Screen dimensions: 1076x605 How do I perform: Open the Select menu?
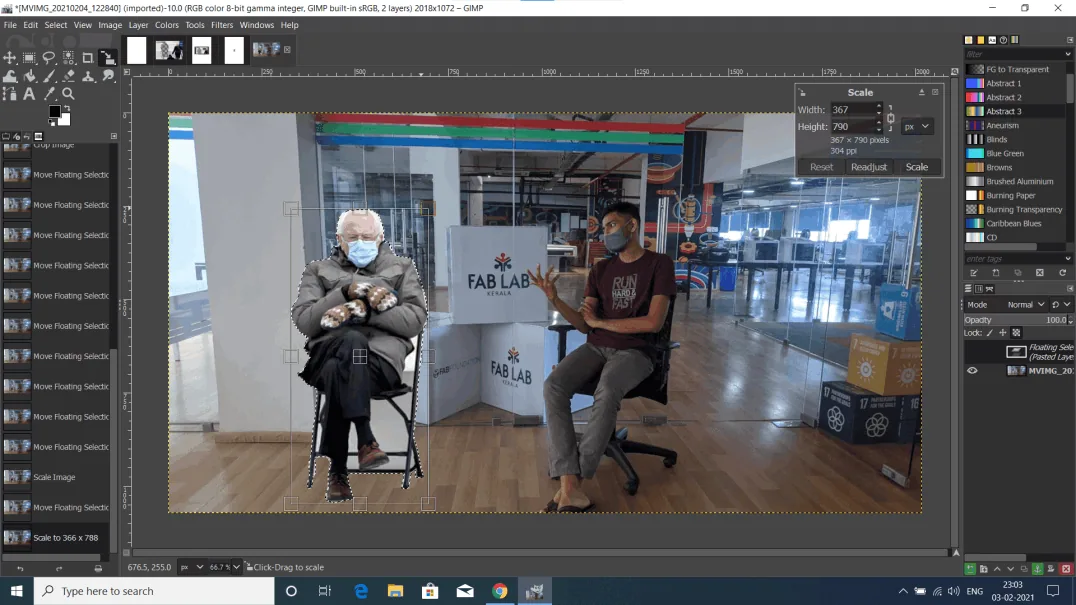(x=56, y=25)
